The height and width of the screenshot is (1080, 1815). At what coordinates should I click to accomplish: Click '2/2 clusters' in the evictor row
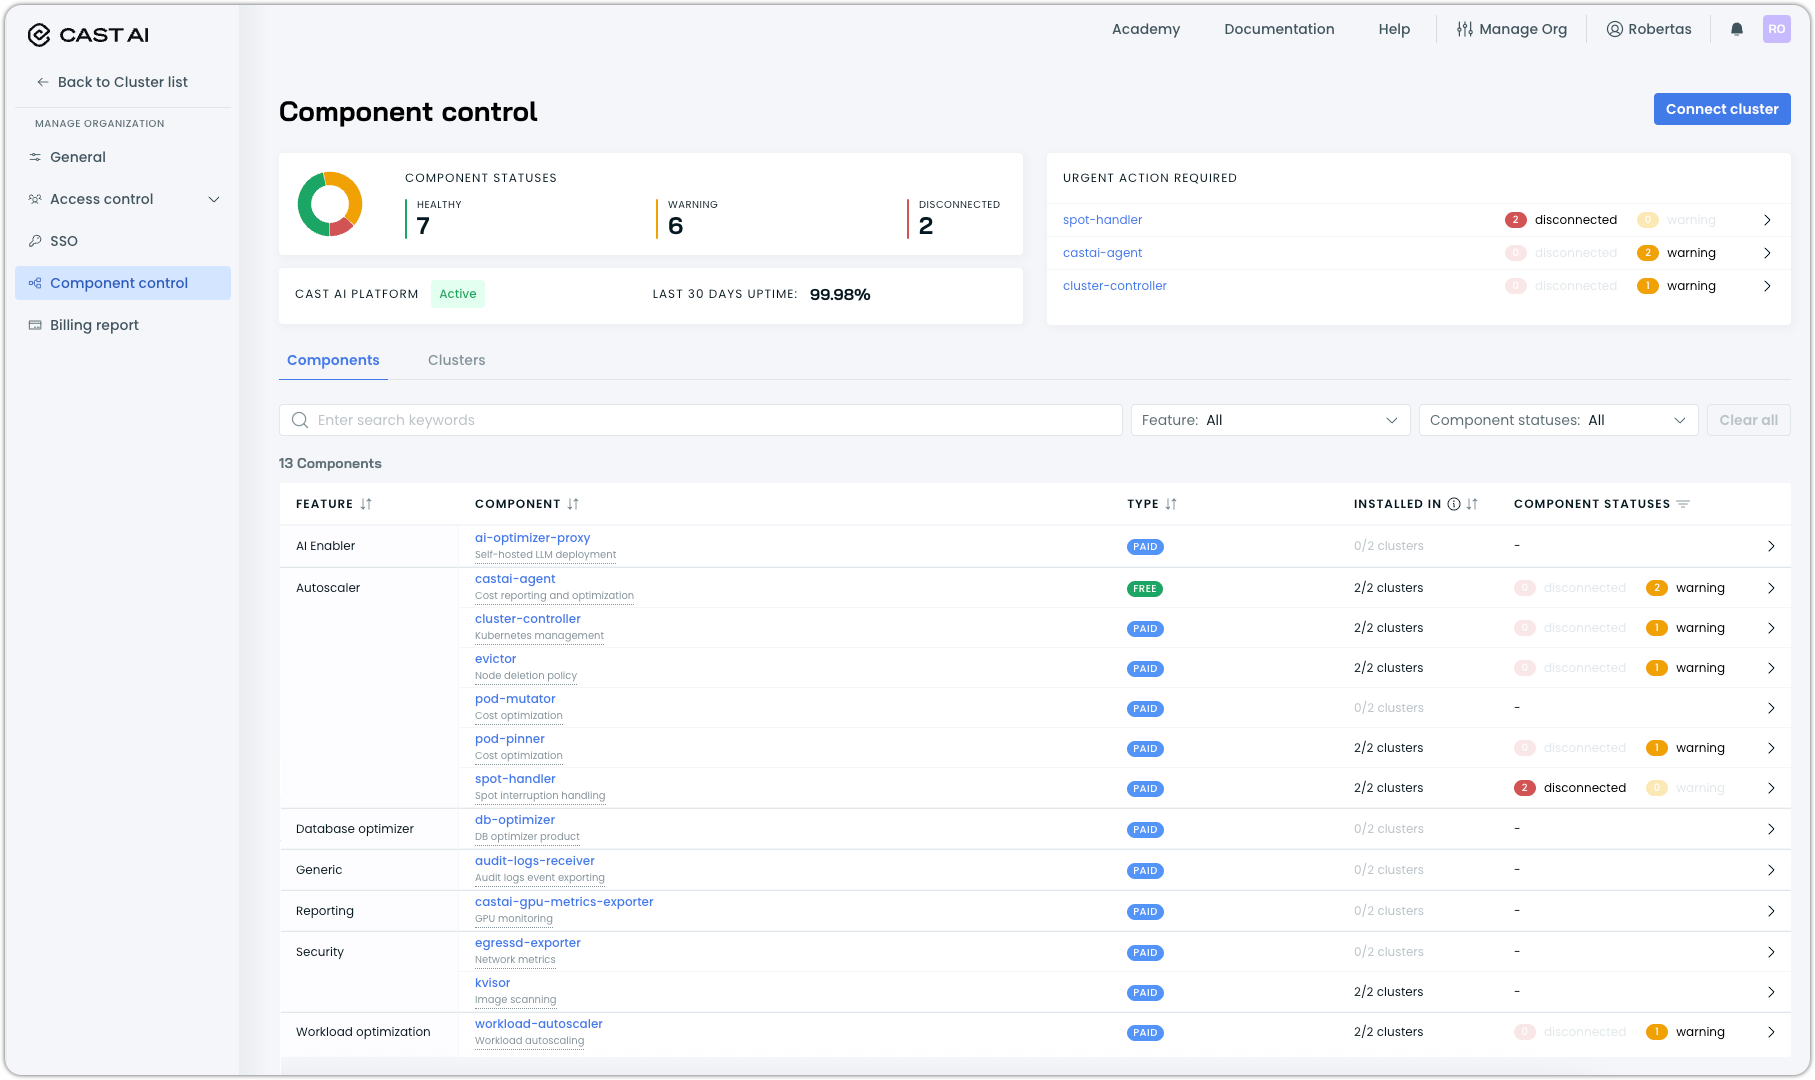pos(1388,668)
